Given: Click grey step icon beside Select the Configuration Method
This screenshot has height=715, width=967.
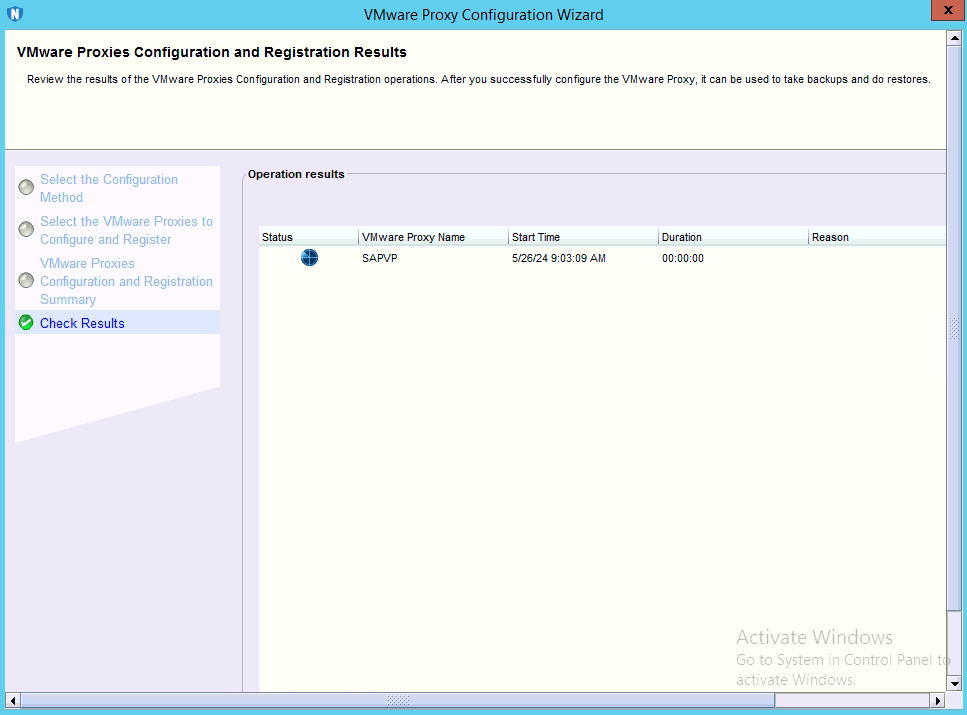Looking at the screenshot, I should tap(27, 187).
